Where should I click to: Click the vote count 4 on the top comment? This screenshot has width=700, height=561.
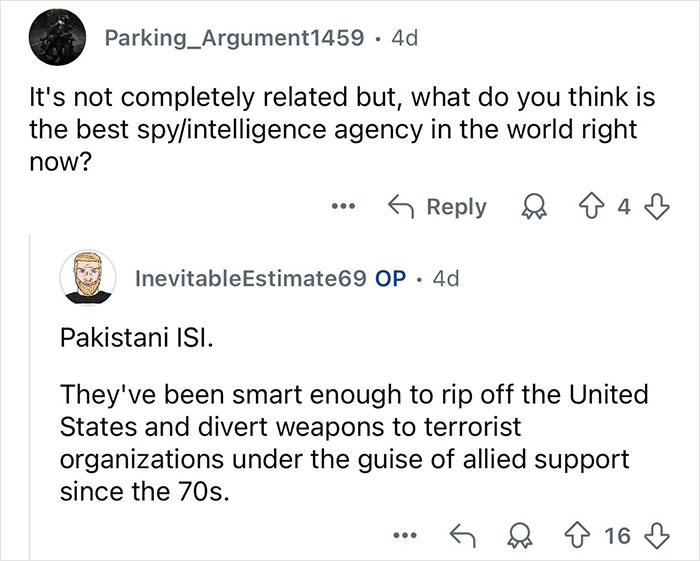point(623,207)
